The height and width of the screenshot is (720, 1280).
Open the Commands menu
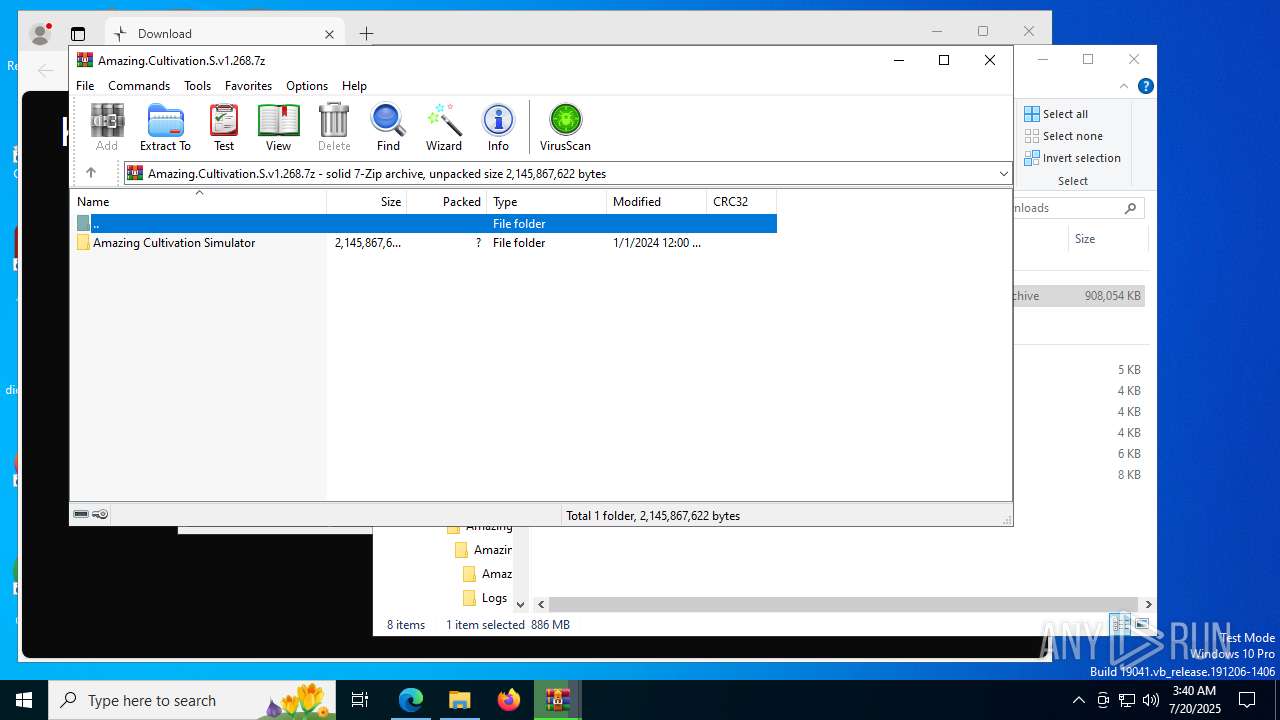(x=139, y=86)
